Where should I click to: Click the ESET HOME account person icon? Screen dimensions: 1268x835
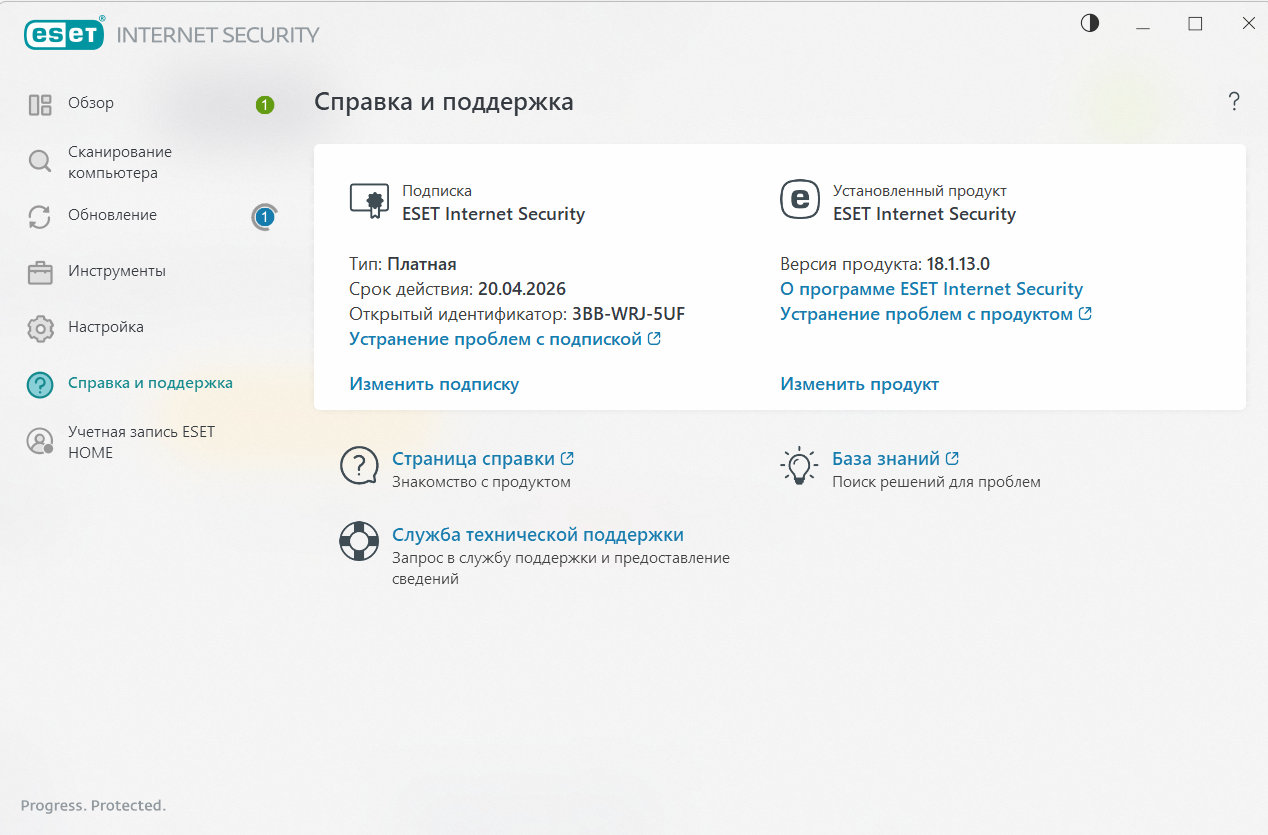[40, 441]
